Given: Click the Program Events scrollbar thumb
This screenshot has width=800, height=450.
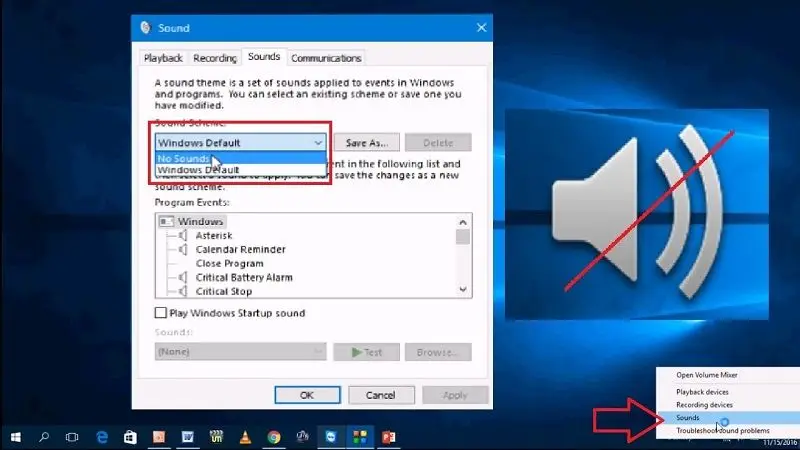Looking at the screenshot, I should [463, 237].
